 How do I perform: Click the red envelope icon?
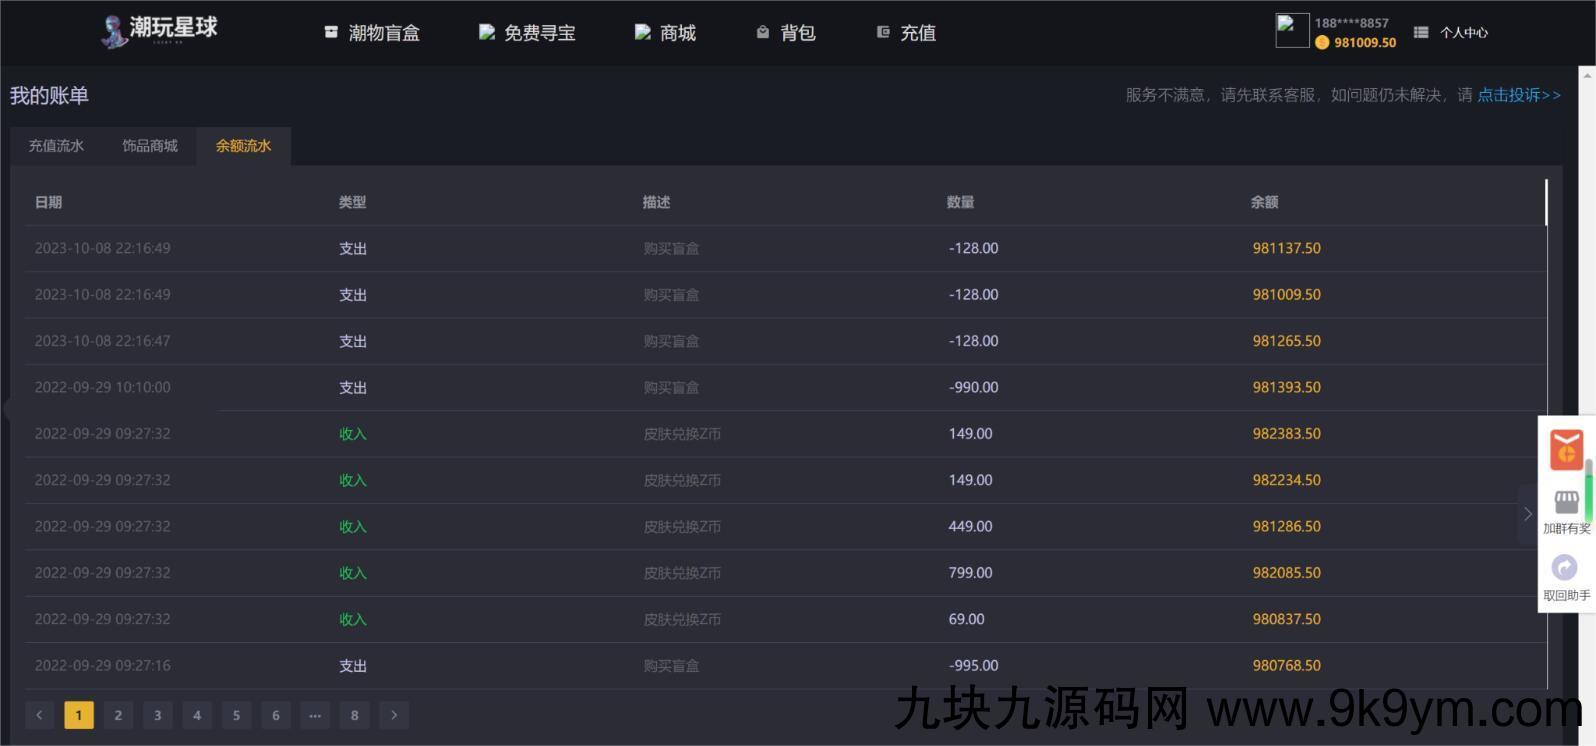[x=1566, y=450]
